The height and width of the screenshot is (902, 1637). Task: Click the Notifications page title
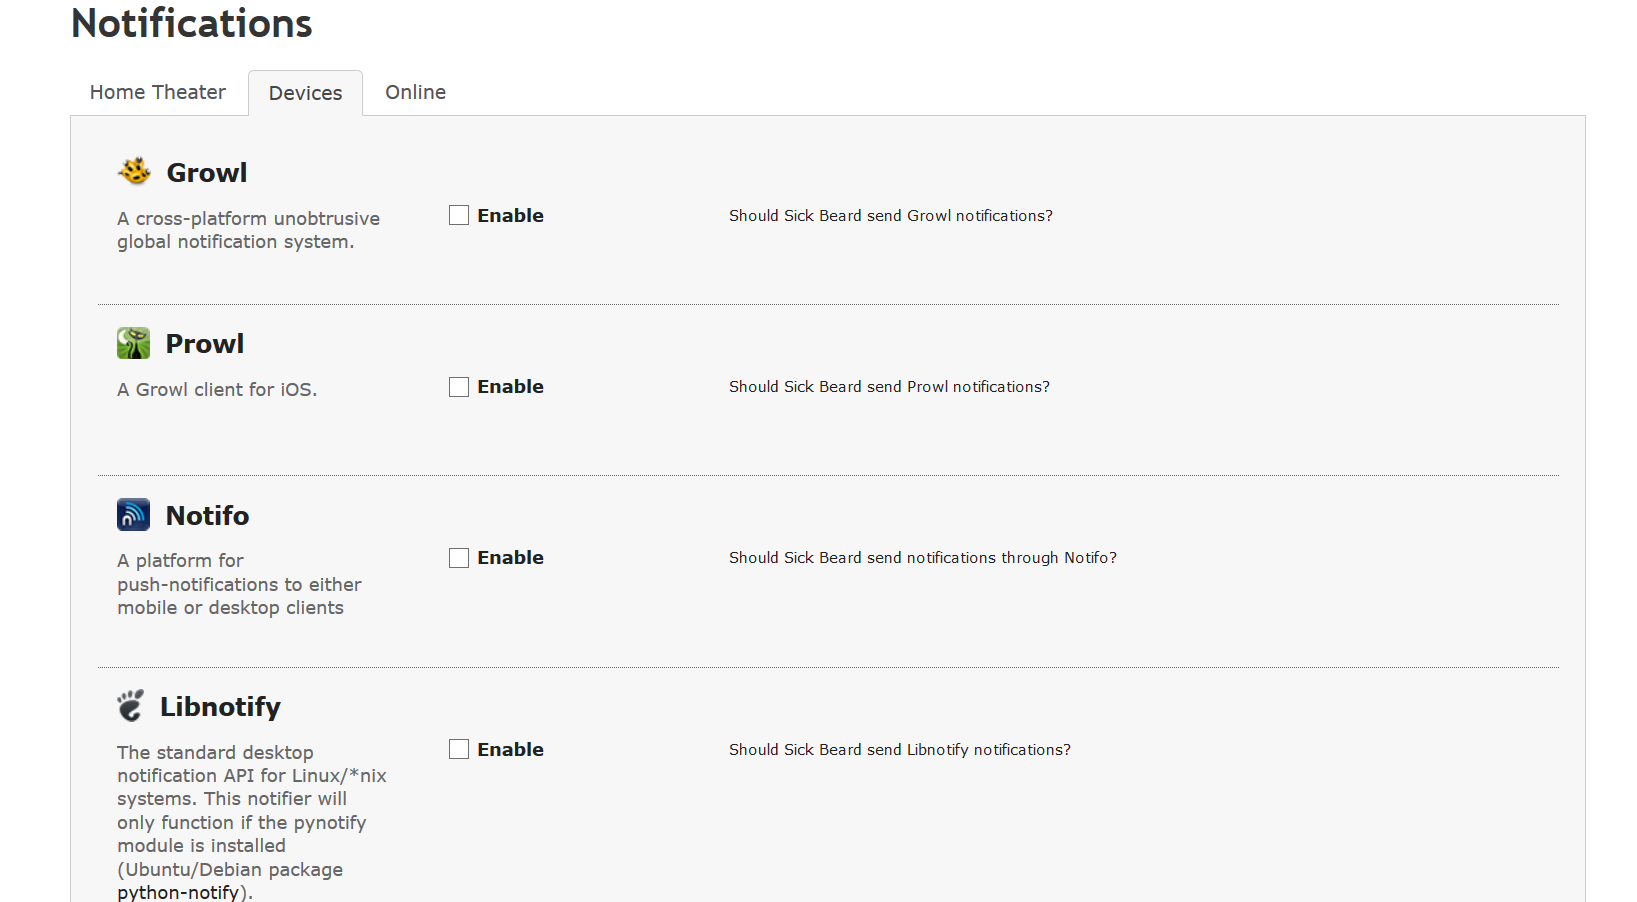192,24
